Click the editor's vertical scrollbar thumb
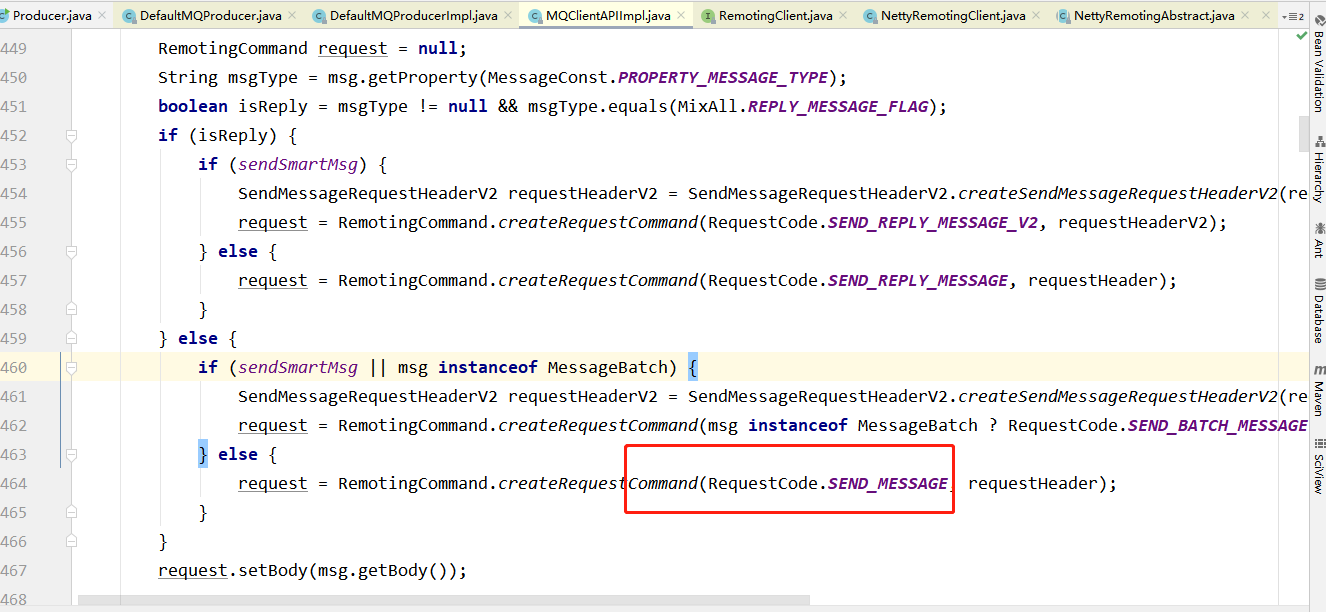The width and height of the screenshot is (1326, 612). click(x=1302, y=133)
